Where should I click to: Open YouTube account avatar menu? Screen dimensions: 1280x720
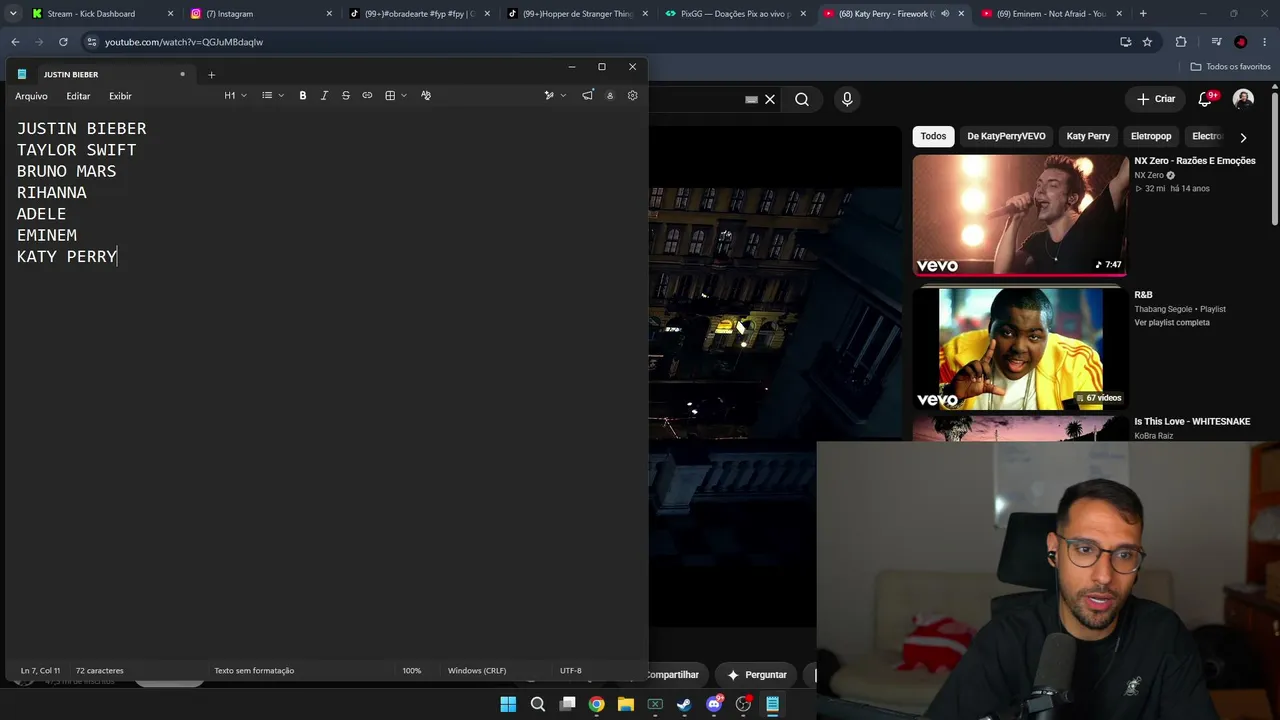click(1243, 99)
